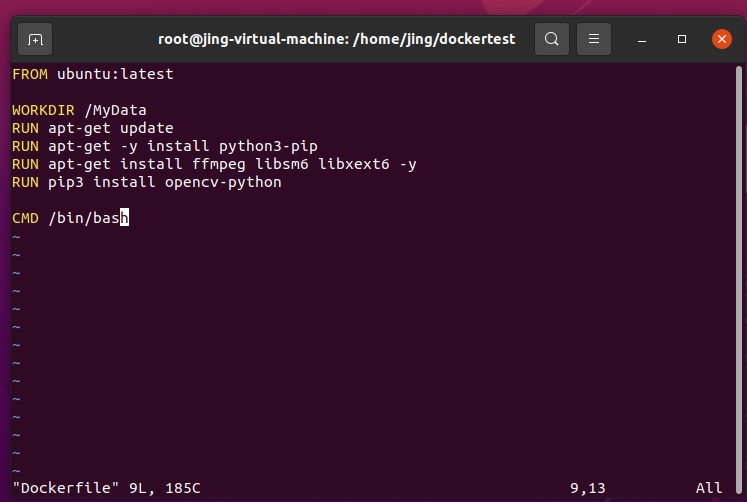Place the cursor on ubuntu:latest
This screenshot has width=747, height=502.
(x=101, y=74)
